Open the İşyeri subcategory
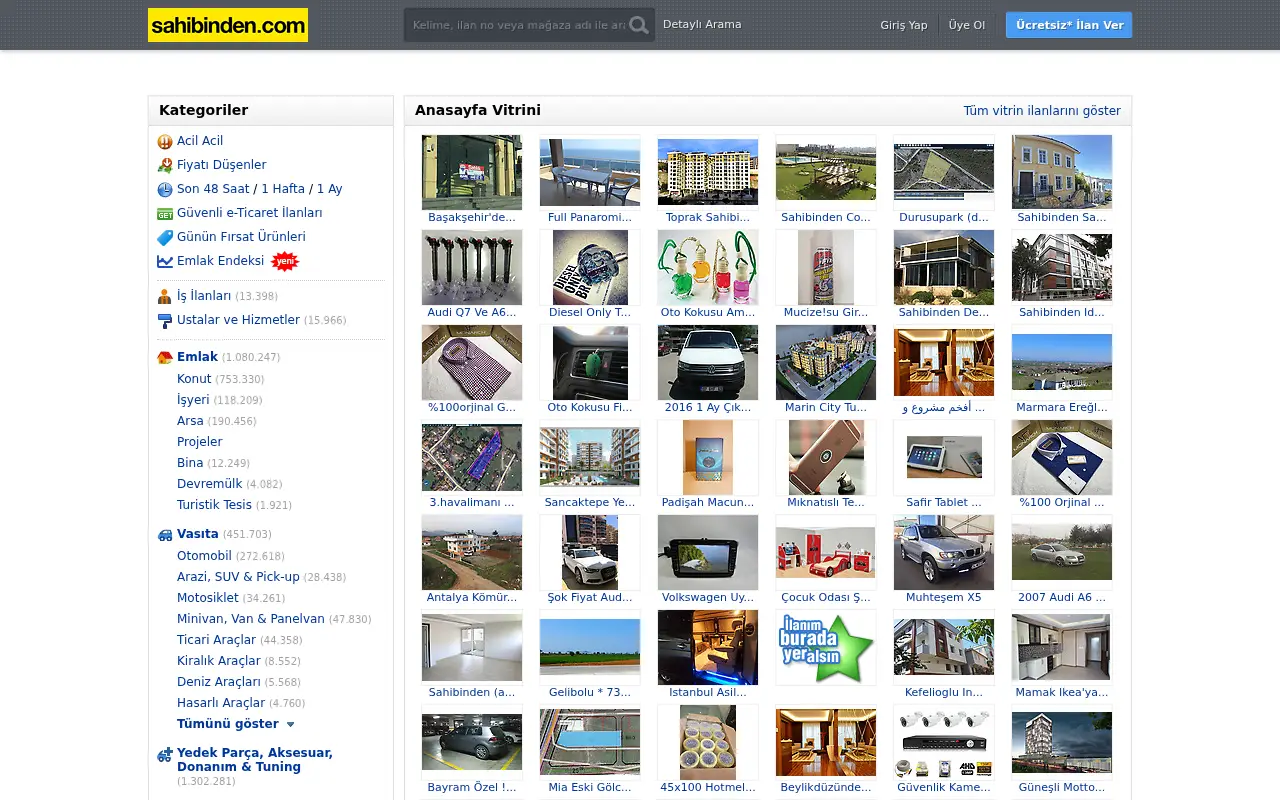The width and height of the screenshot is (1280, 800). 193,400
